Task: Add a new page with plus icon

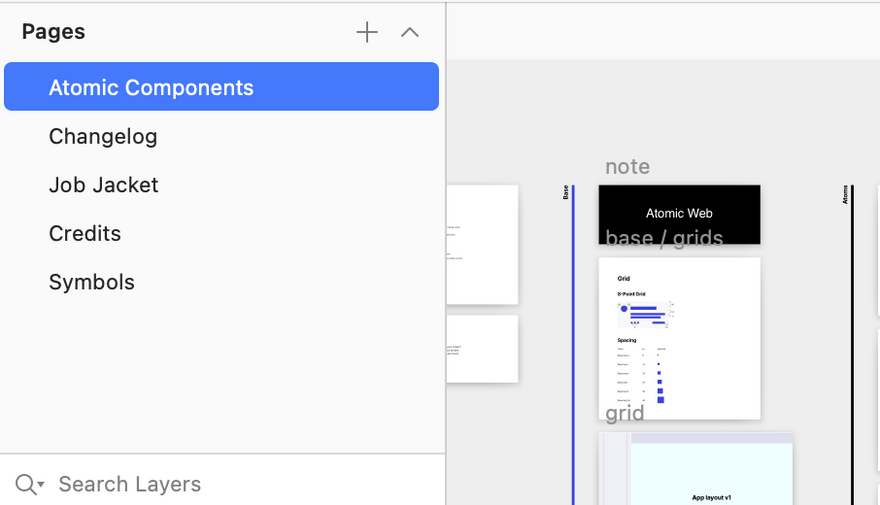Action: (x=367, y=32)
